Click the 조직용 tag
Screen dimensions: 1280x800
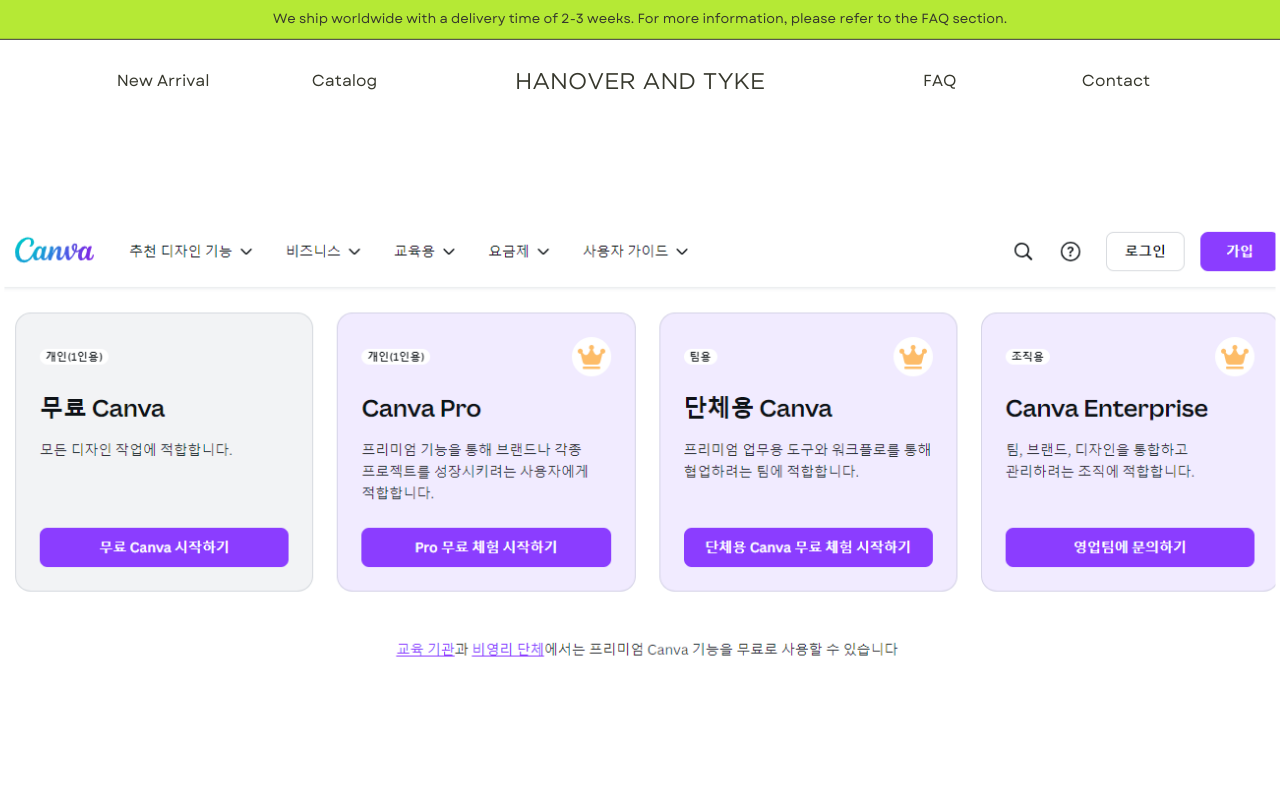pos(1027,356)
